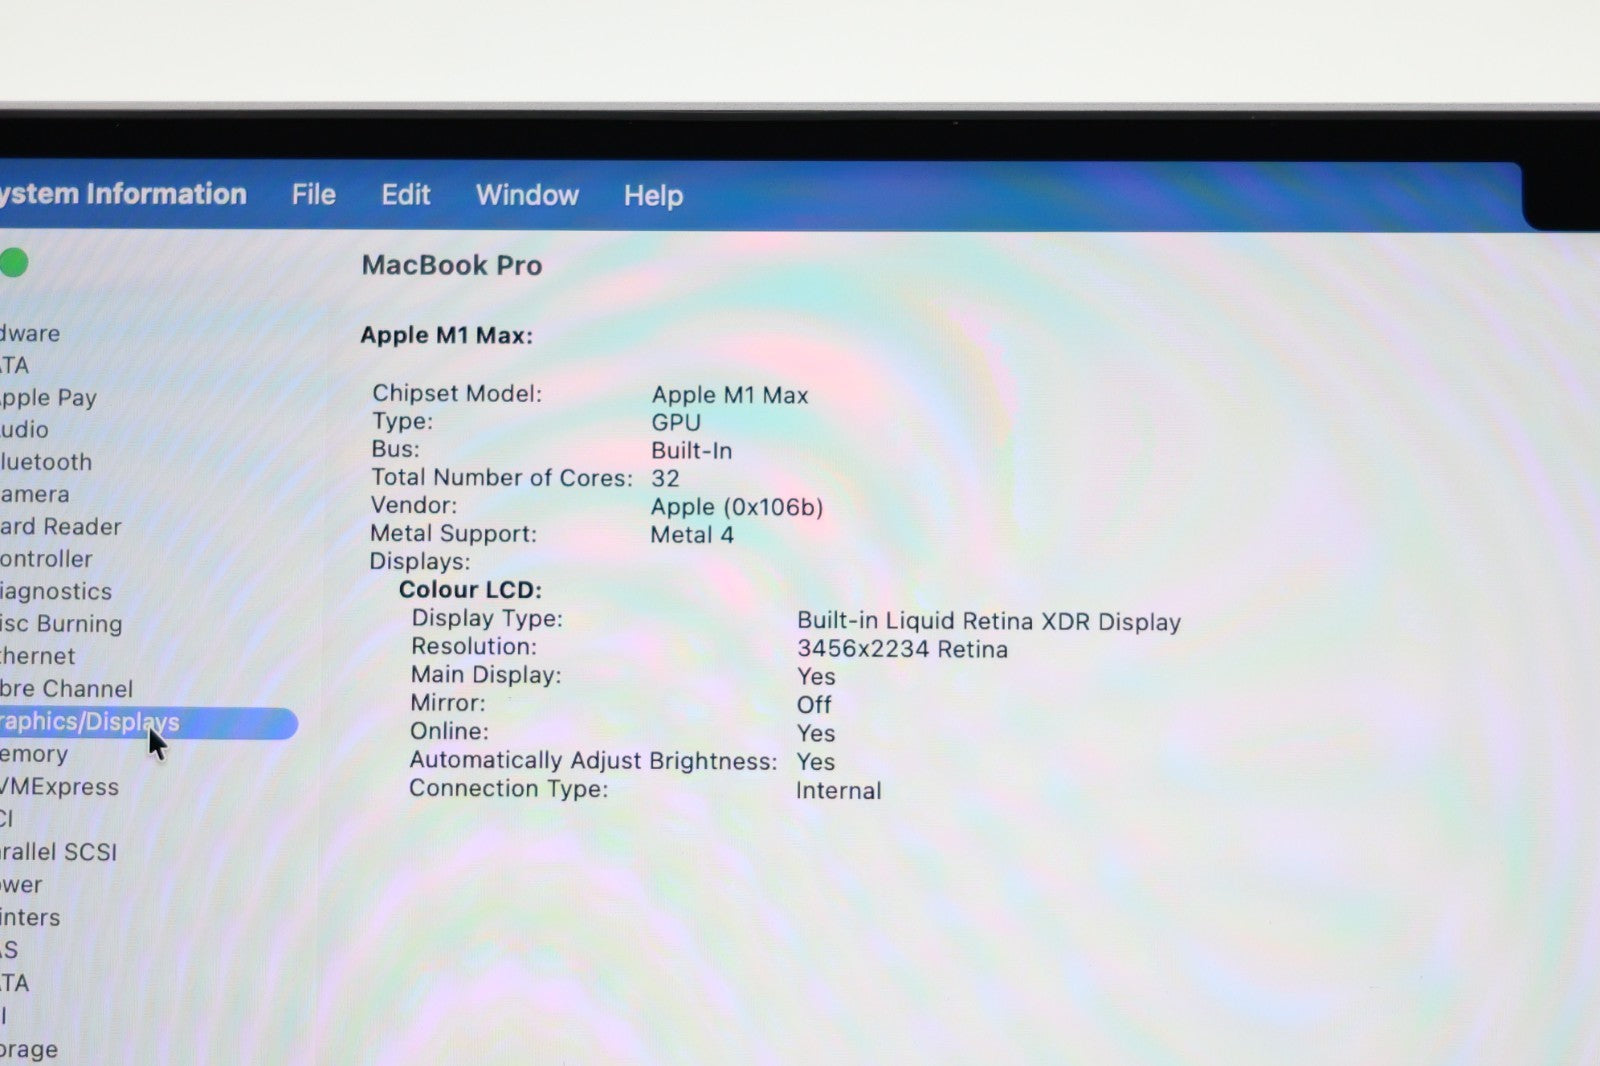Image resolution: width=1600 pixels, height=1066 pixels.
Task: Select Controller in the sidebar
Action: 46,559
